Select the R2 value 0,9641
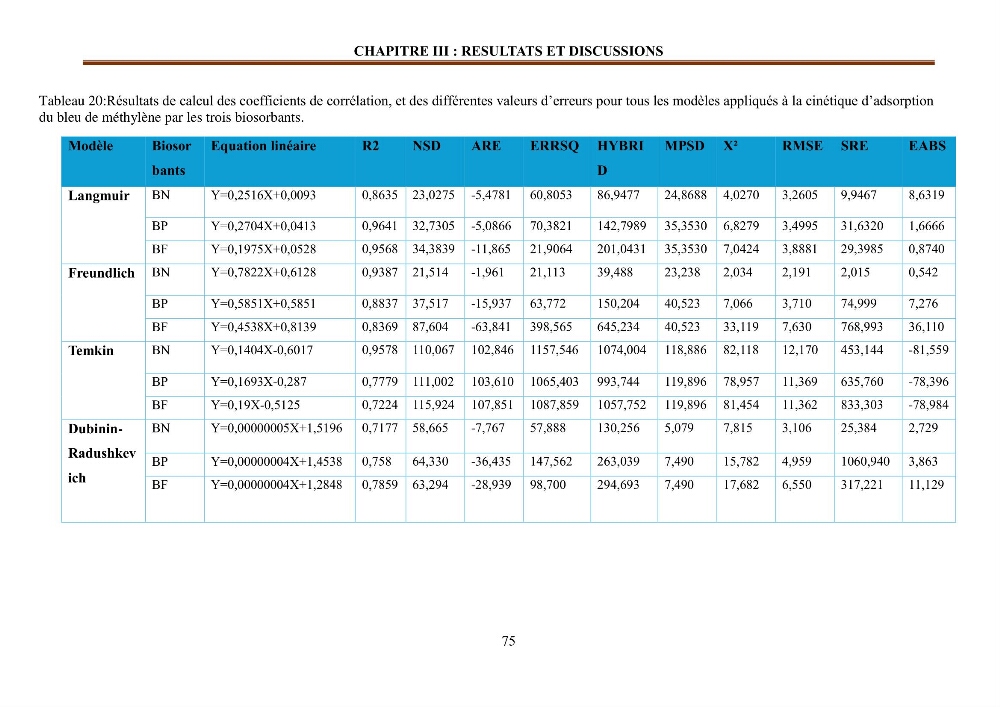Screen dimensions: 1000x707 pyautogui.click(x=379, y=226)
